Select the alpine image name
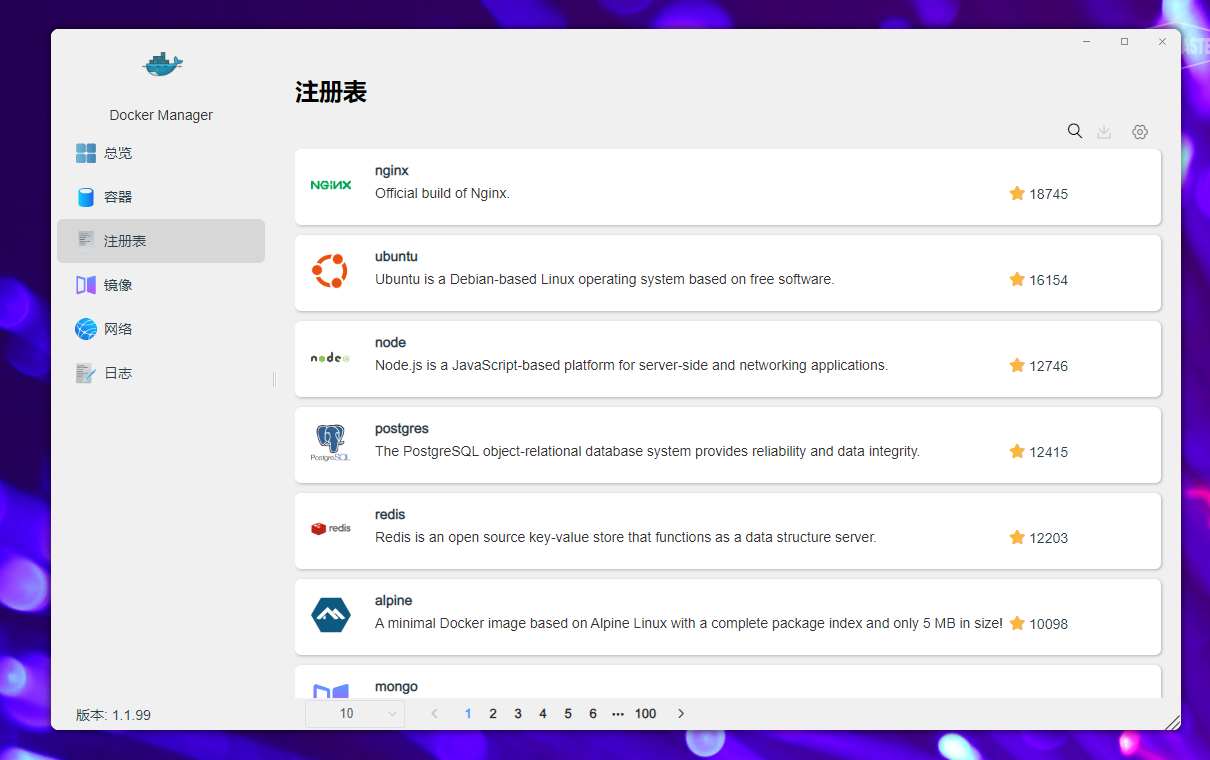 point(394,601)
